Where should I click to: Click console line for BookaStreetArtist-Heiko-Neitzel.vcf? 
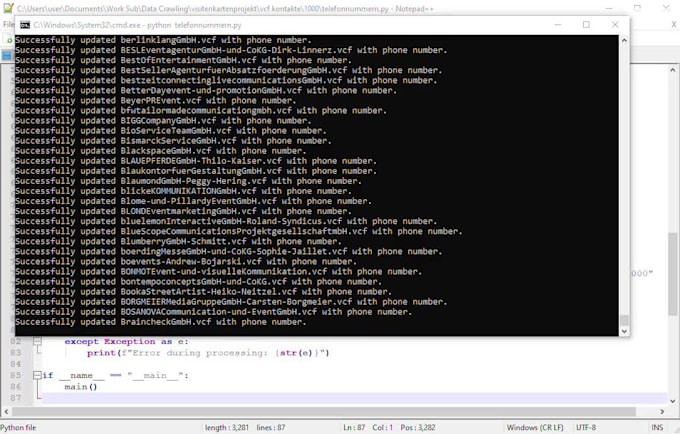click(203, 292)
